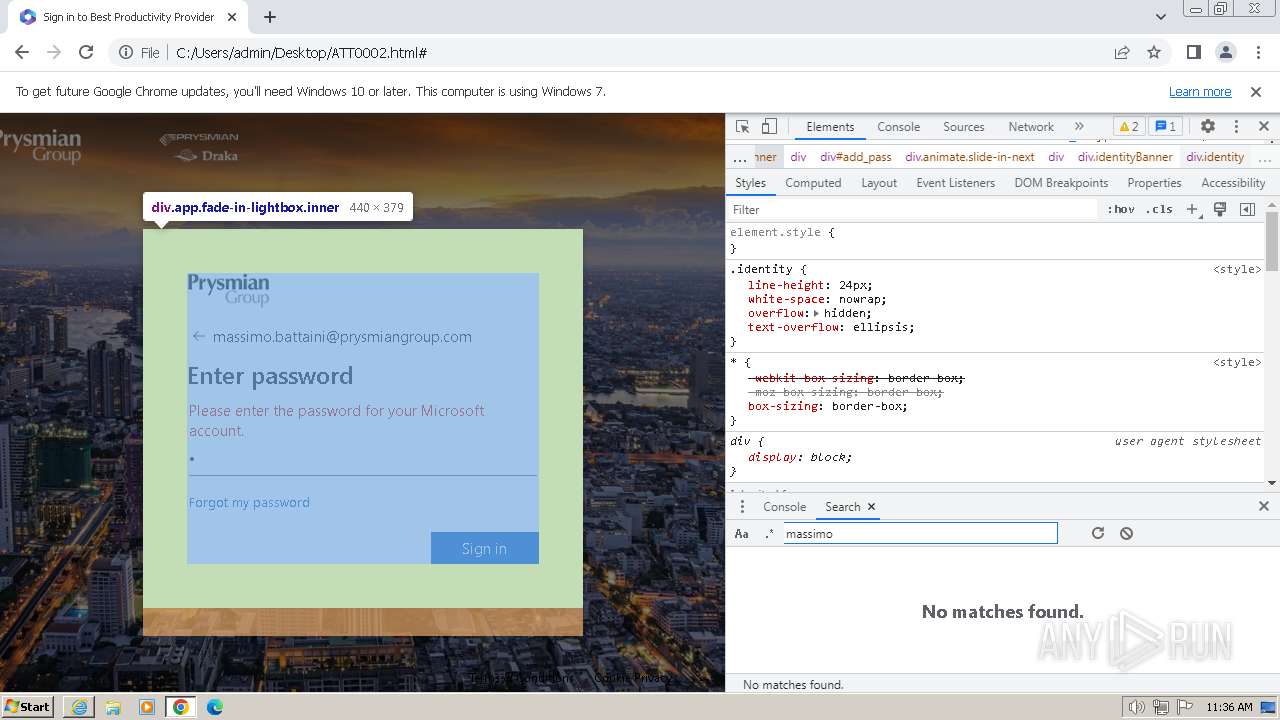
Task: Toggle rendering emulations paintbrush icon
Action: pyautogui.click(x=1220, y=210)
